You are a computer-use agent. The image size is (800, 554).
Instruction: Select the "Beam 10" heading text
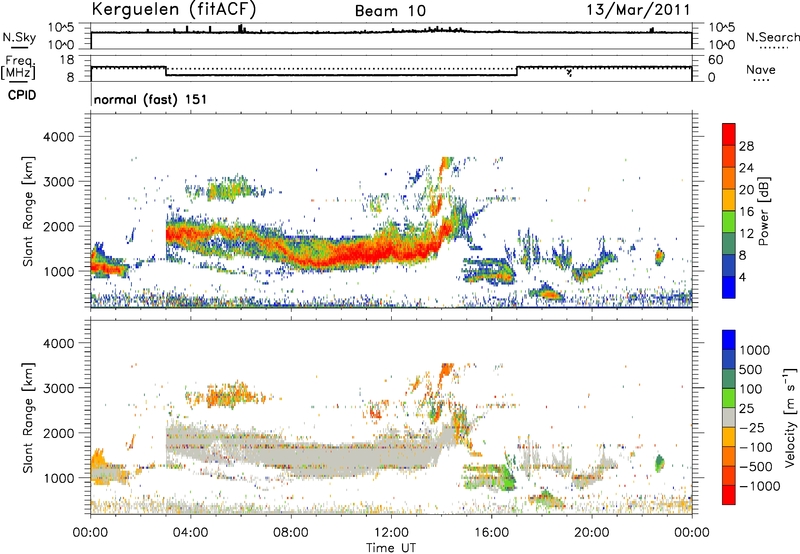tap(390, 11)
